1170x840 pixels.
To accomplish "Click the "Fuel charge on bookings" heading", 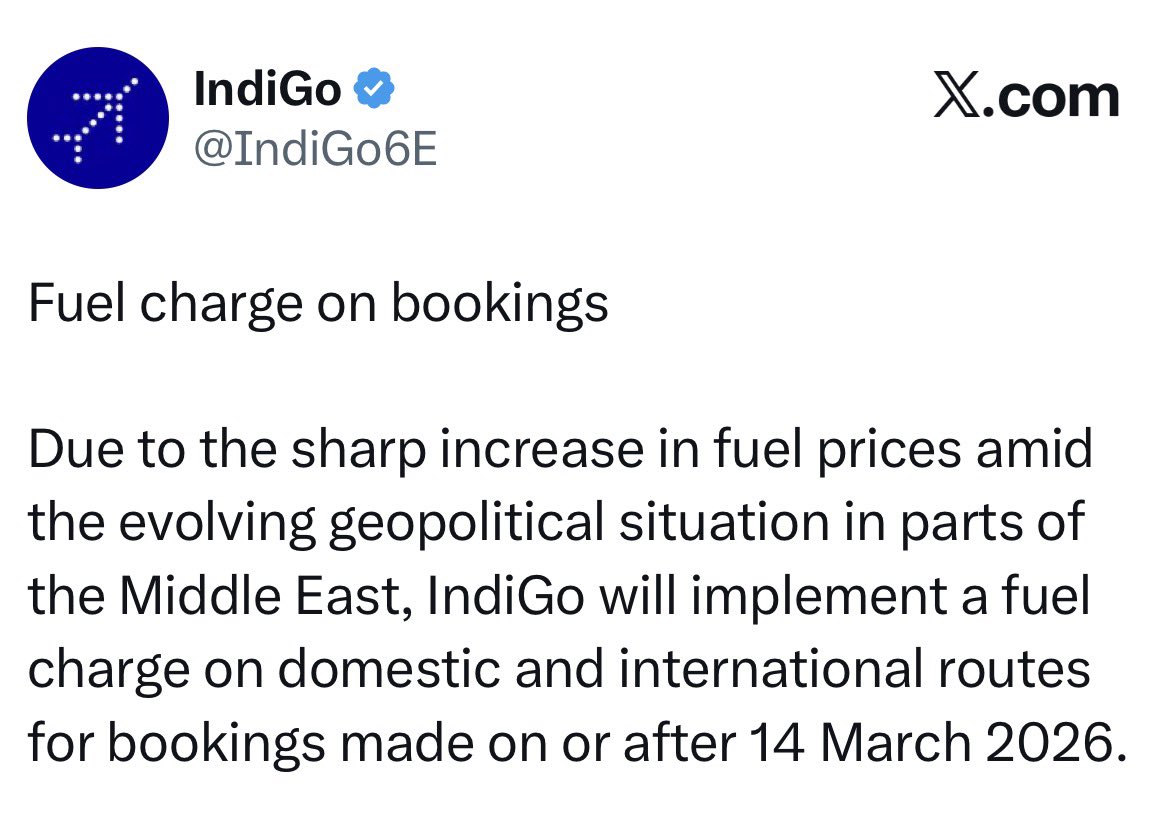I will (x=318, y=304).
